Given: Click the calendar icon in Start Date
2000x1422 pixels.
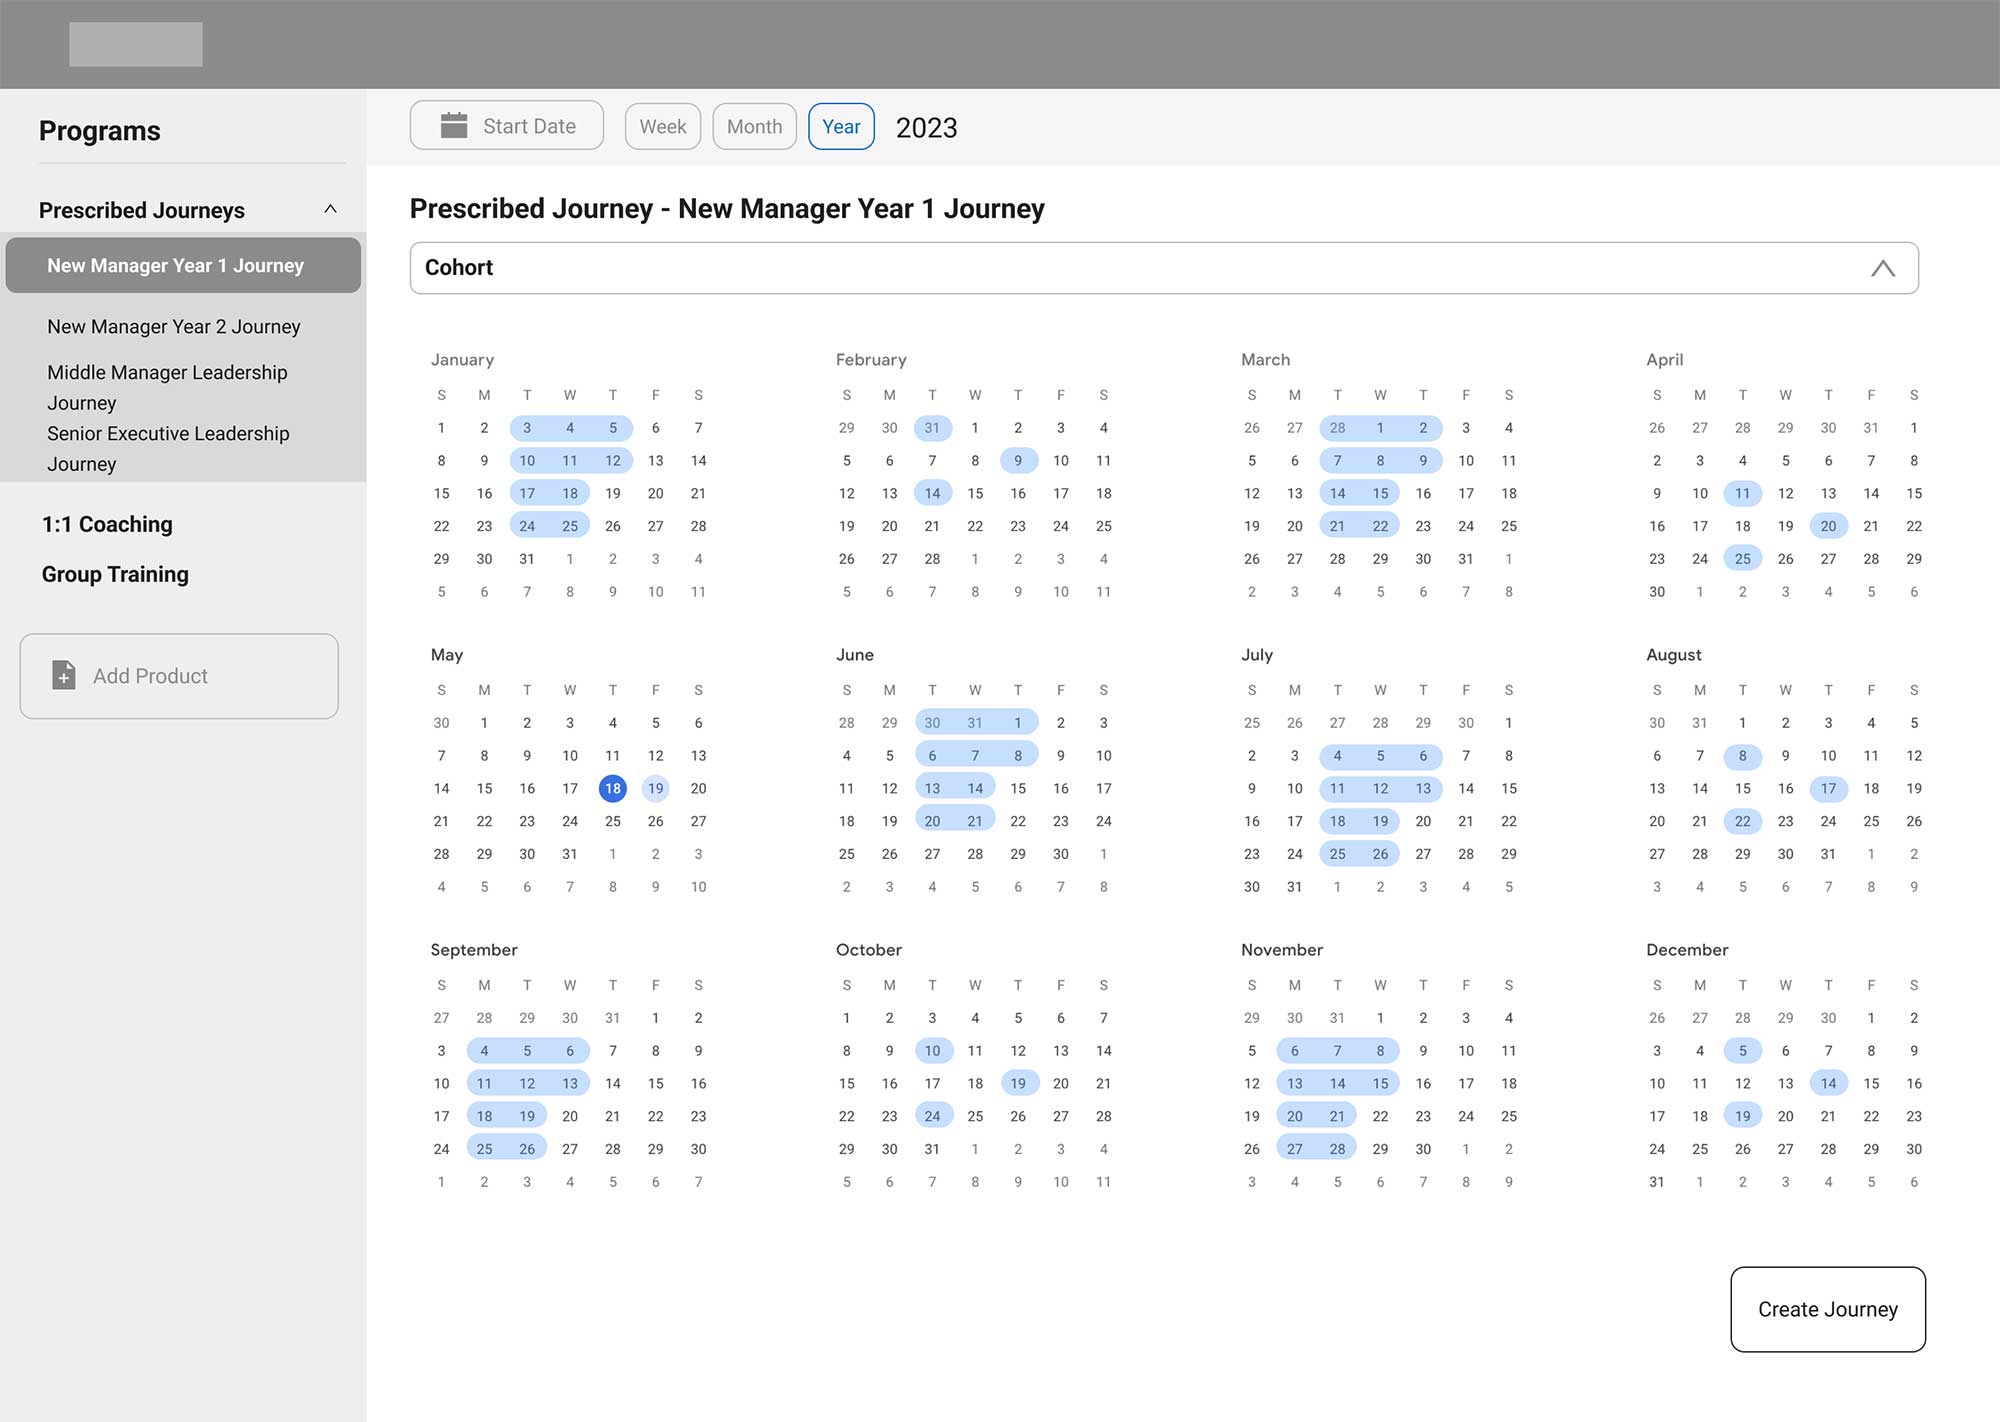Looking at the screenshot, I should coord(454,126).
